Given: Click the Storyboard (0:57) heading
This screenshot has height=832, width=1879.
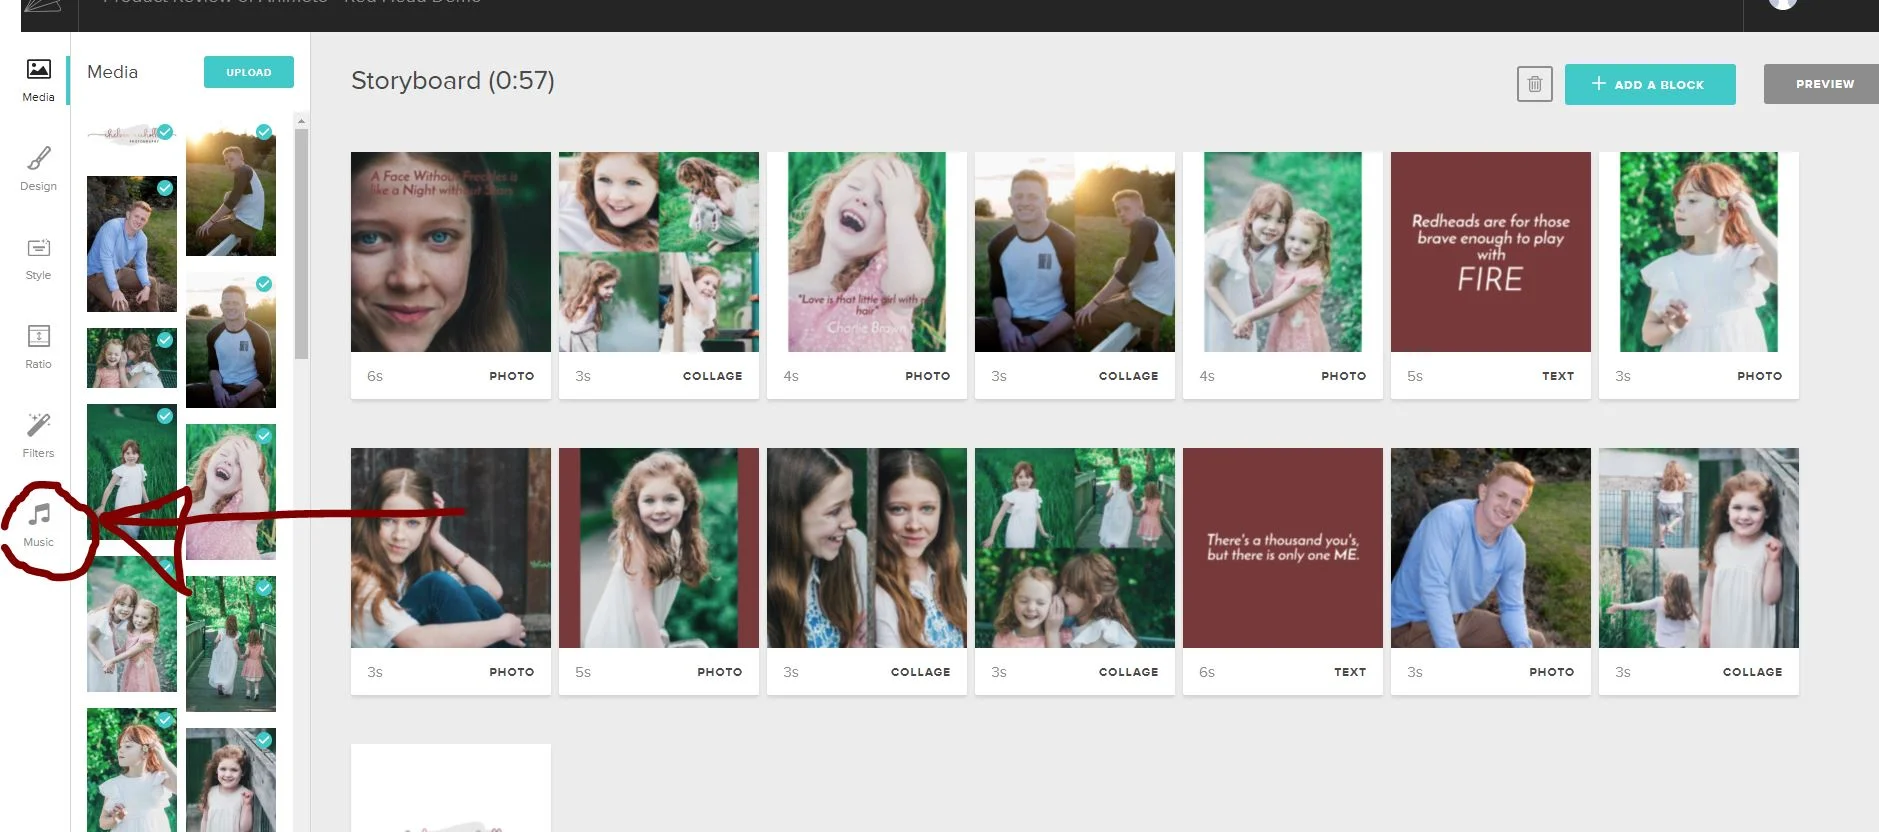Looking at the screenshot, I should pyautogui.click(x=453, y=80).
